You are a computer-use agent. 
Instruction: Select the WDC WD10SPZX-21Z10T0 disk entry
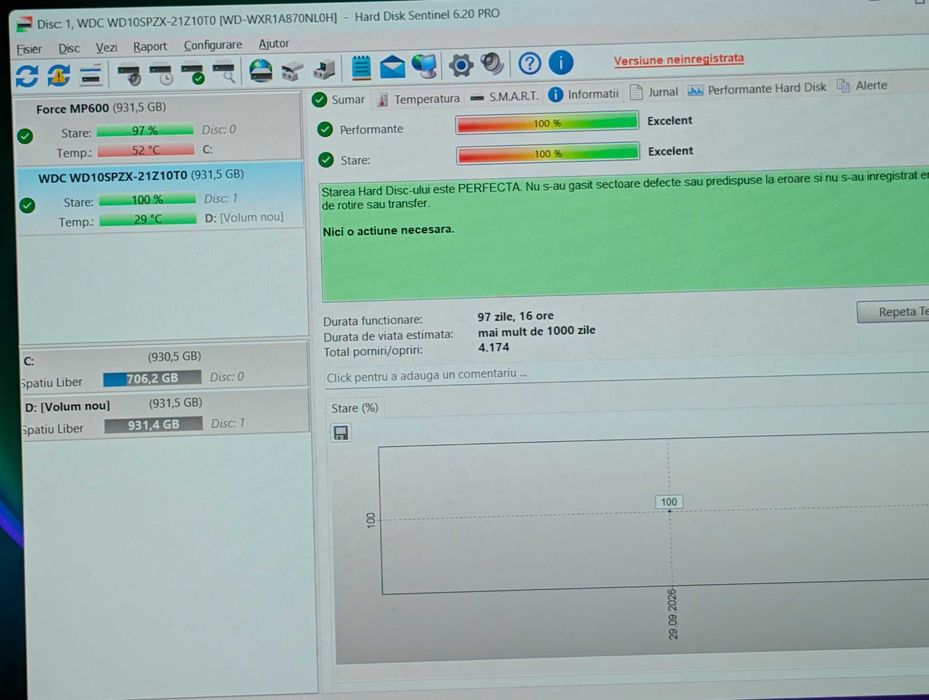click(161, 198)
